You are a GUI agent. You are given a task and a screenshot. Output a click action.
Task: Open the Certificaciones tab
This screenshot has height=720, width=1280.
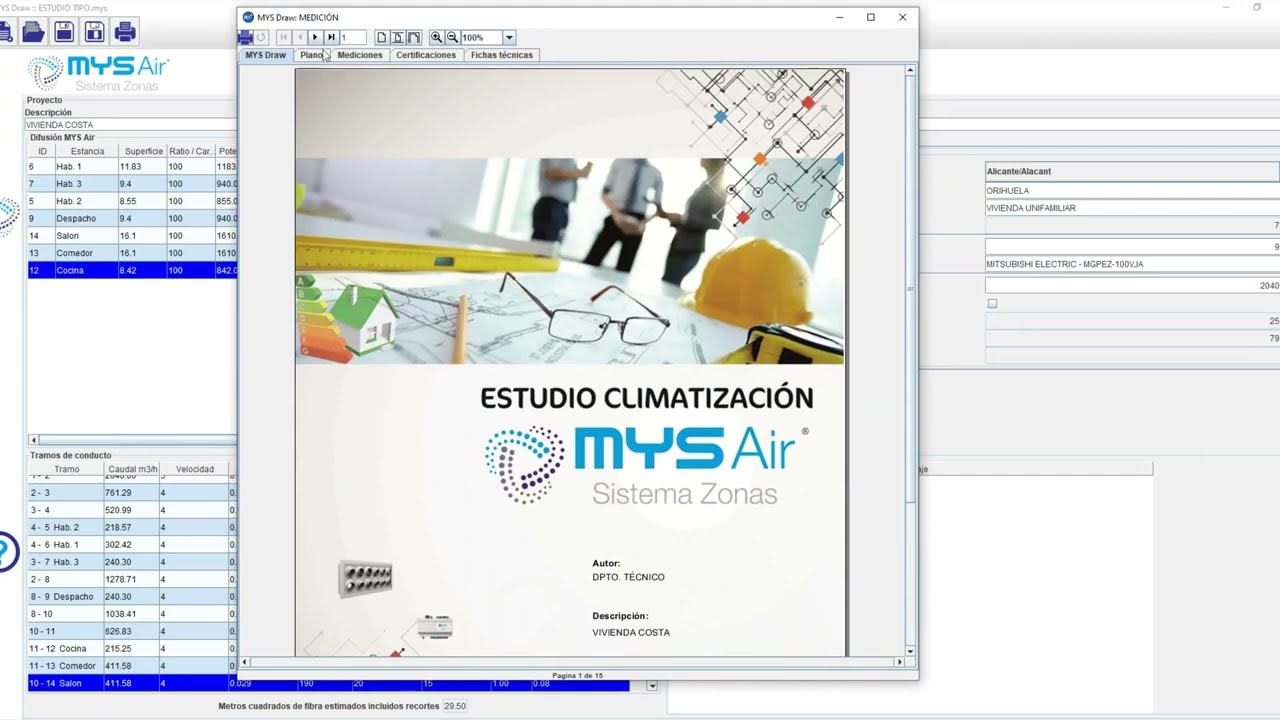pyautogui.click(x=426, y=55)
